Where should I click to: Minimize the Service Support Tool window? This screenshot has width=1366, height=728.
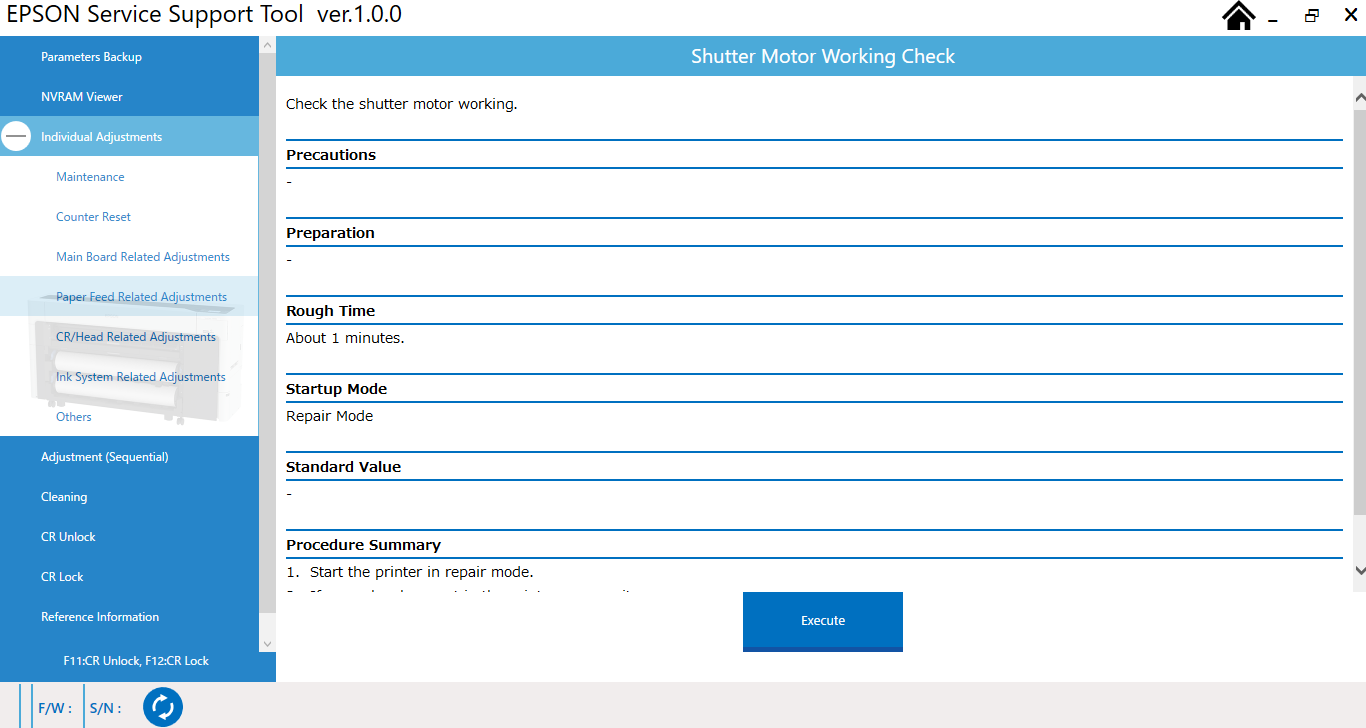[1273, 18]
